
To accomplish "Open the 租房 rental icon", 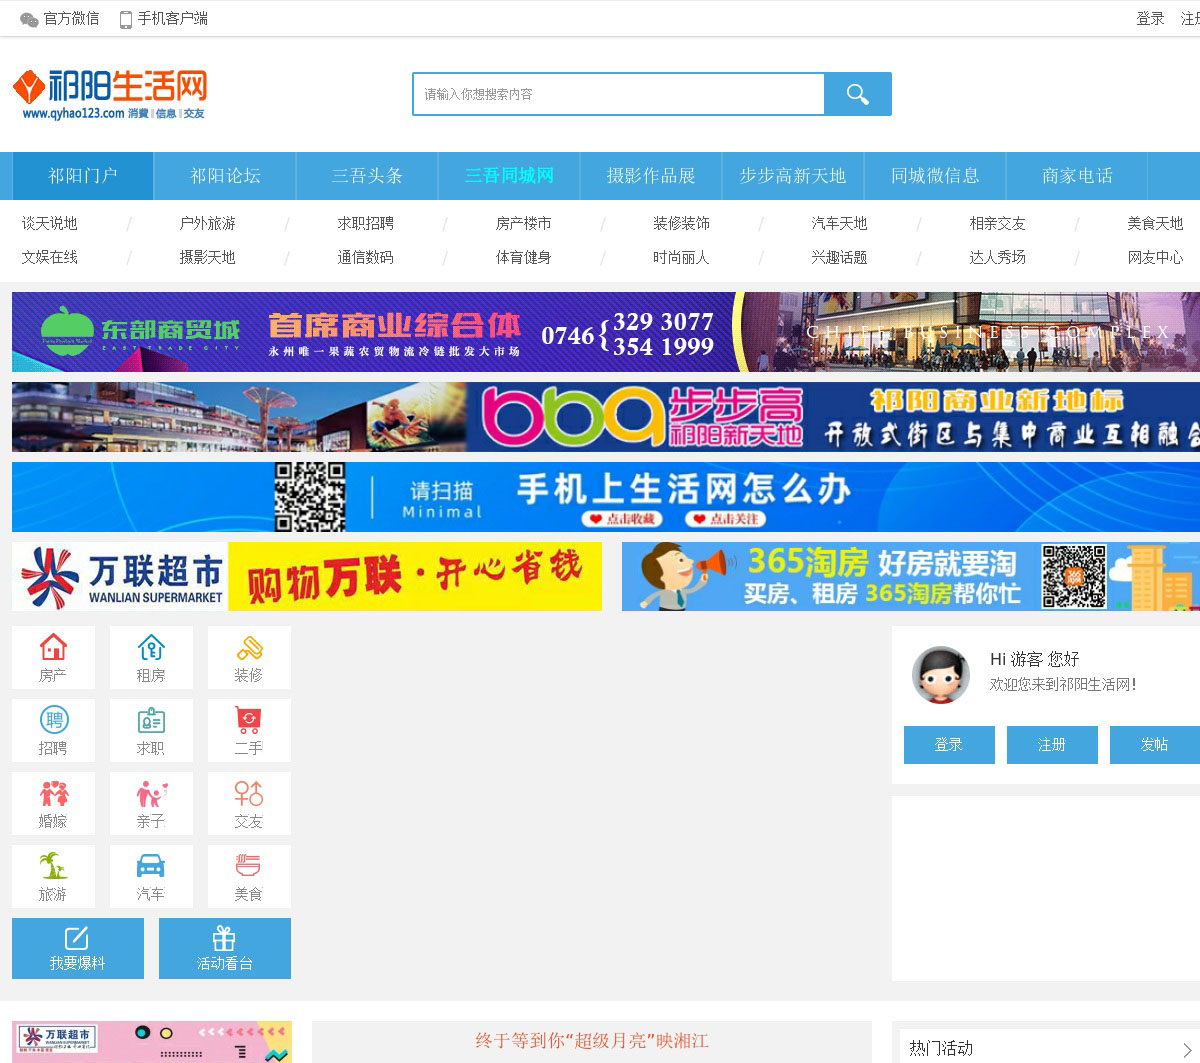I will point(151,657).
